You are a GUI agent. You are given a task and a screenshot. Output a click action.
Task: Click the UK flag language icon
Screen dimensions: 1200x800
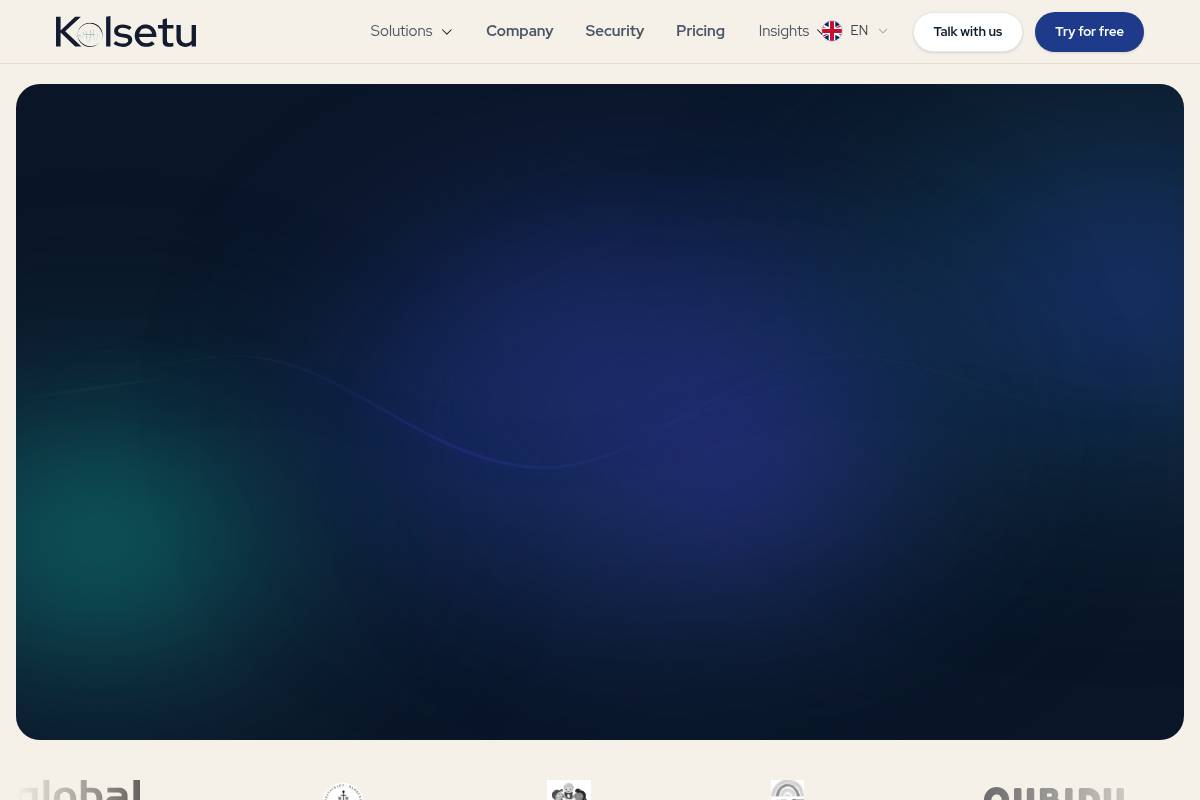(832, 31)
